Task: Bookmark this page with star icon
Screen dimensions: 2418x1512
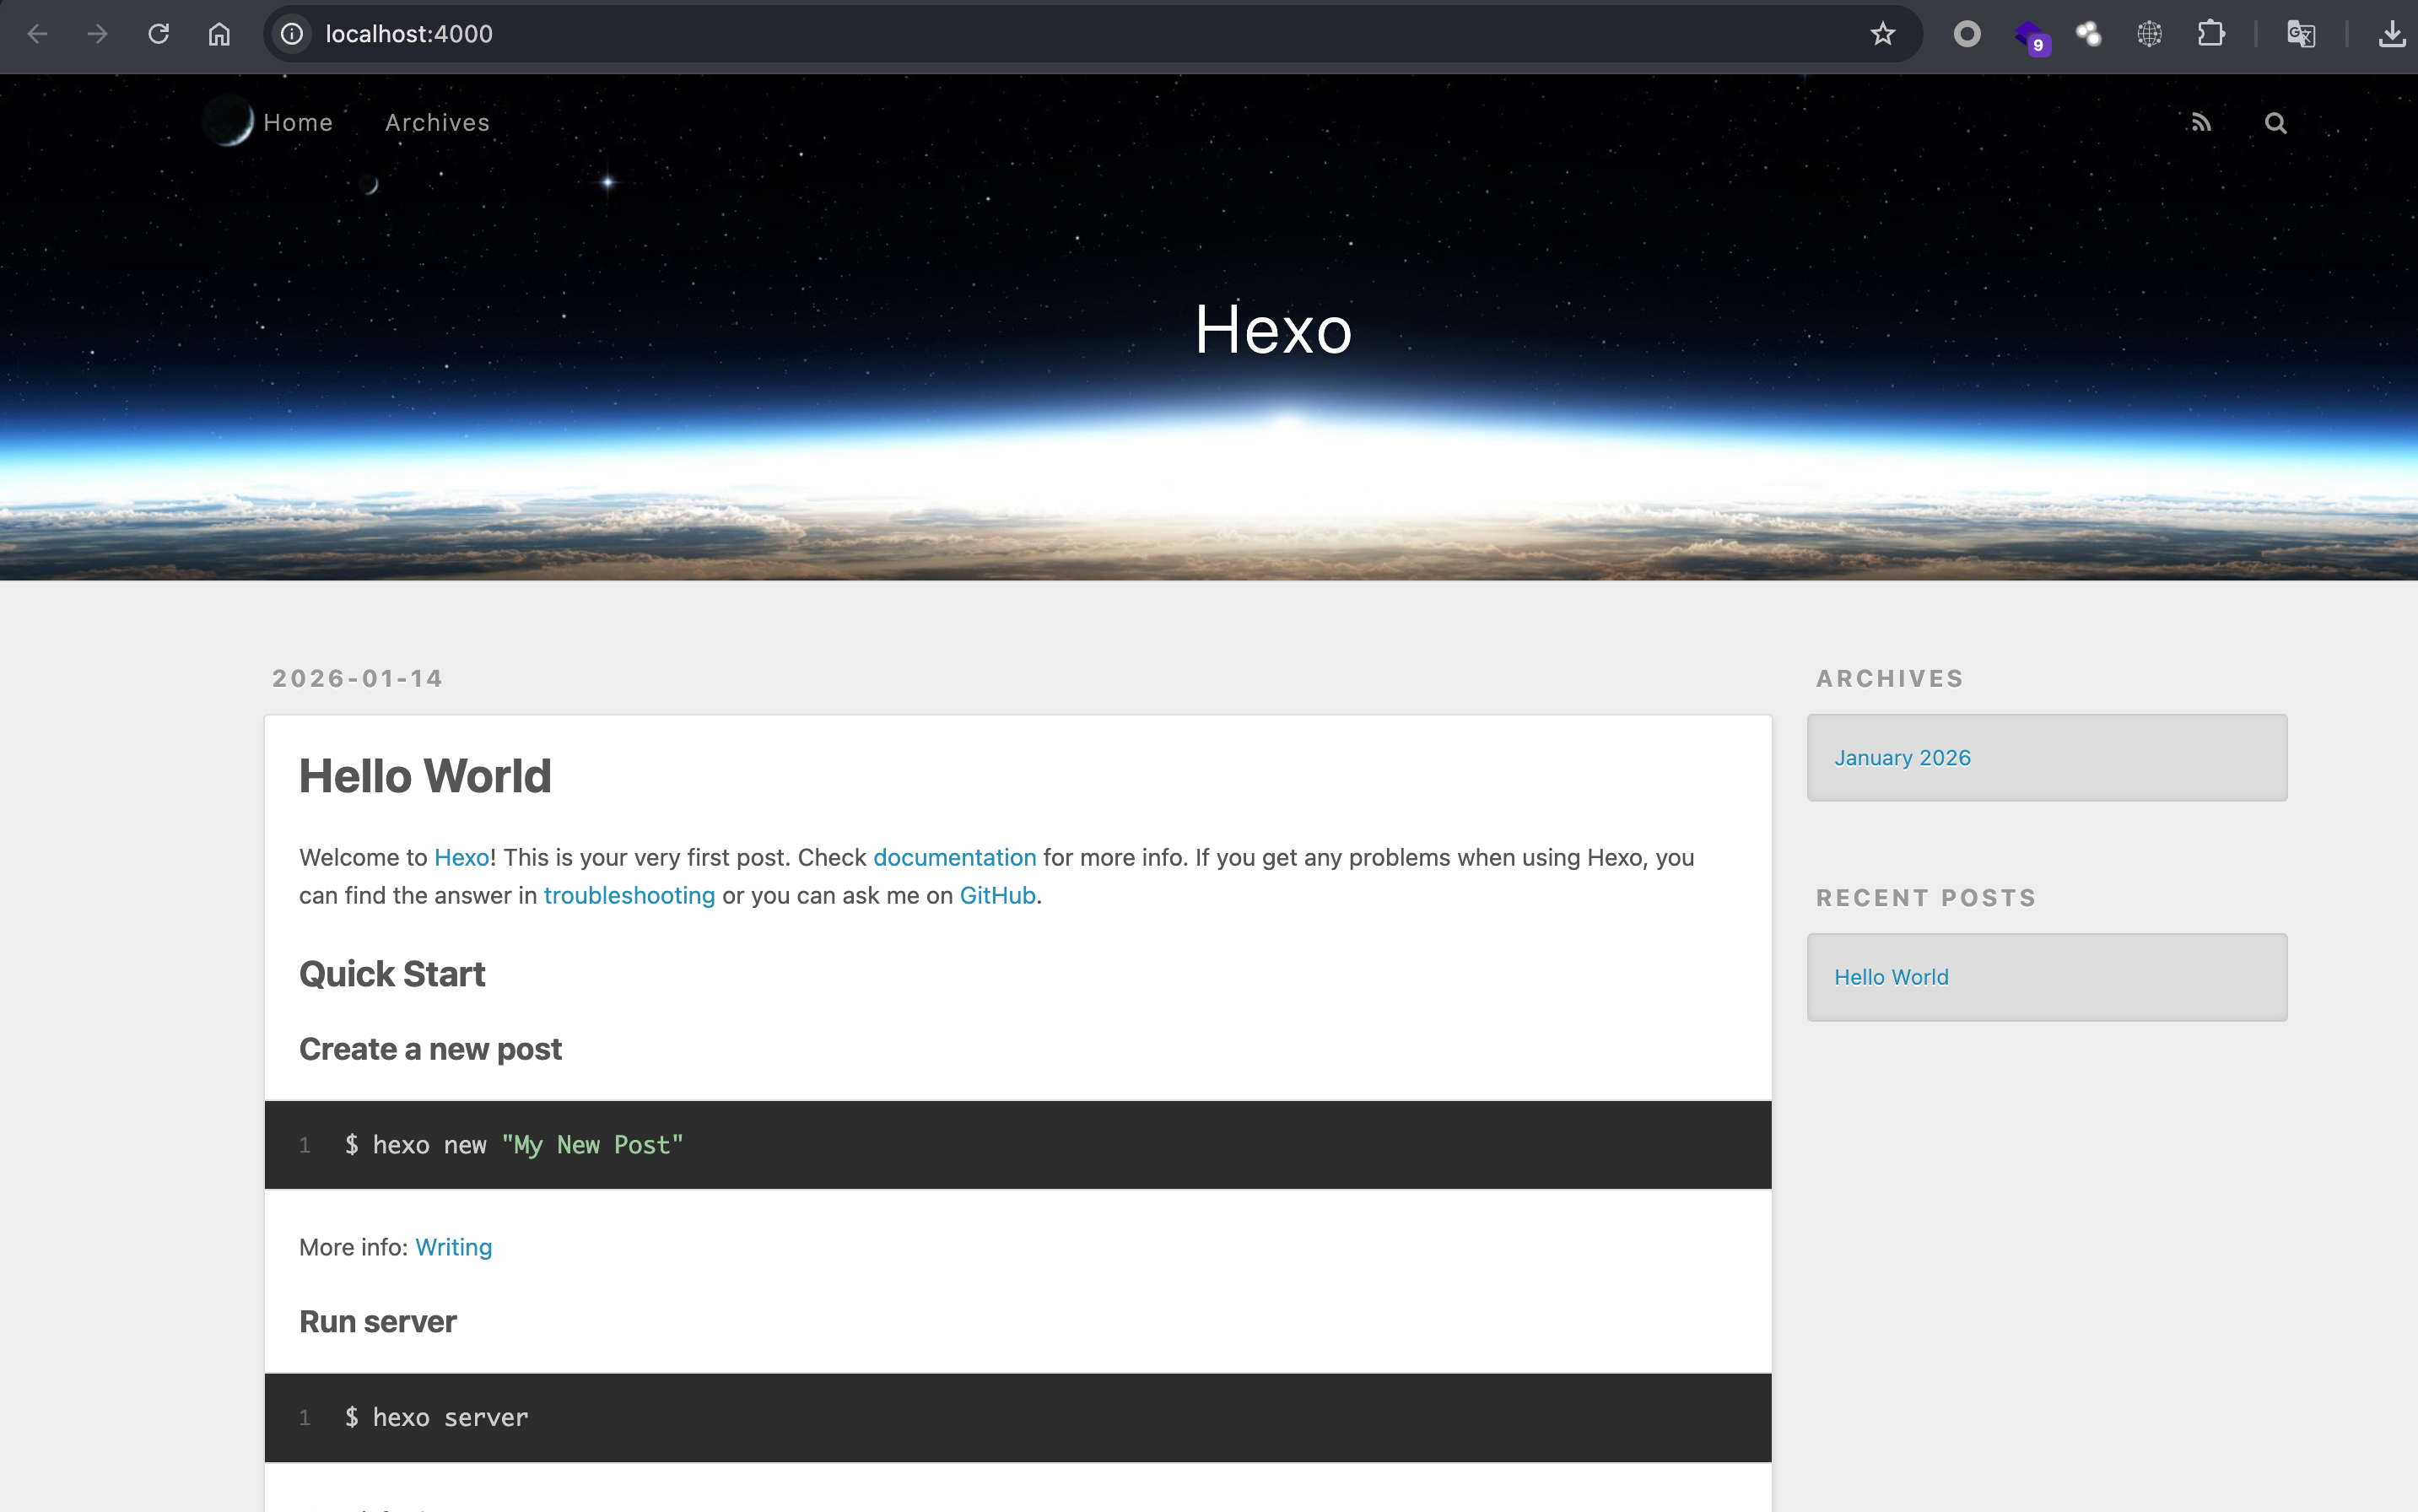Action: 1882,34
